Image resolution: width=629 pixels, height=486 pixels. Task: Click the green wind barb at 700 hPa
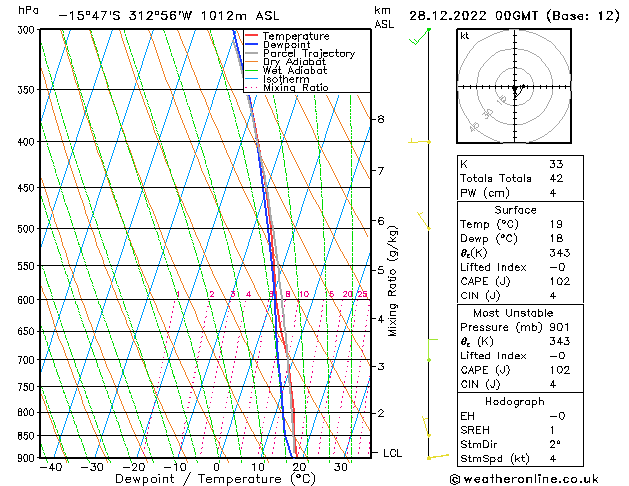click(x=432, y=350)
